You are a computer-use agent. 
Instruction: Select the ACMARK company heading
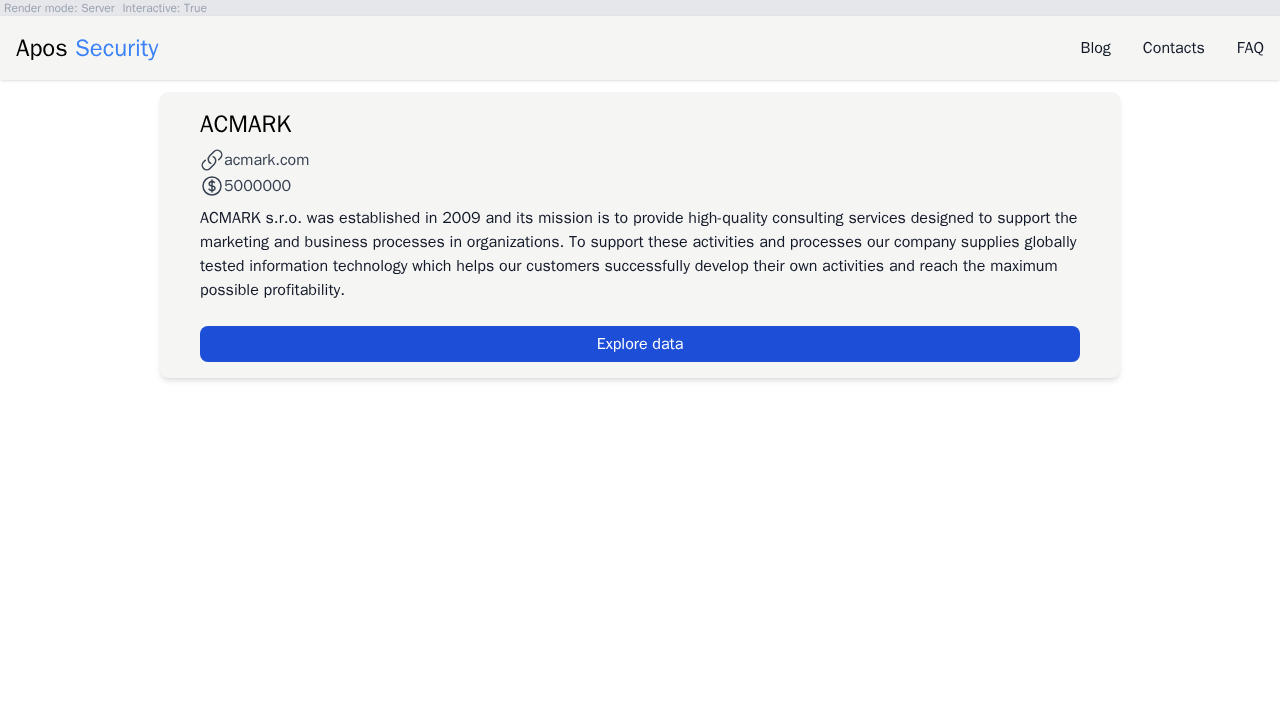tap(245, 124)
